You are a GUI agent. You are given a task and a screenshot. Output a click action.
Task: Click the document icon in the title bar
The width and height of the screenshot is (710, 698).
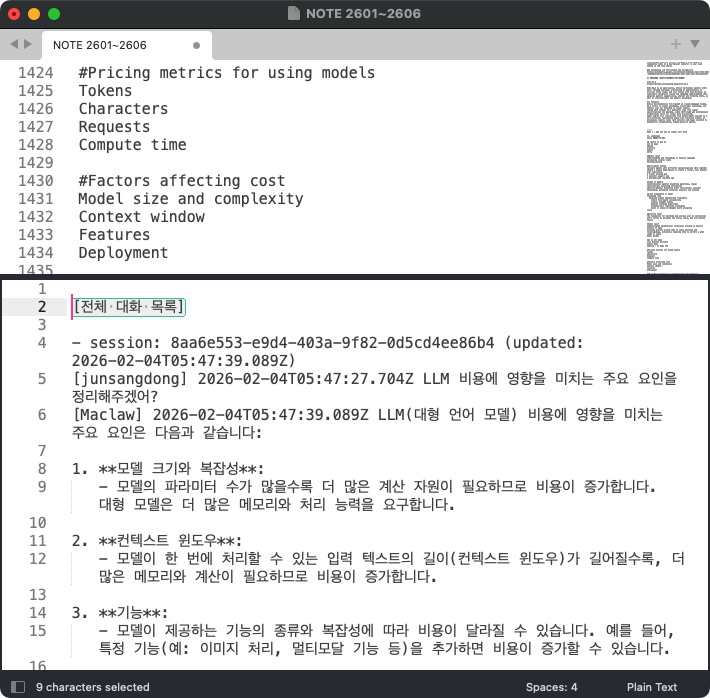pyautogui.click(x=293, y=14)
